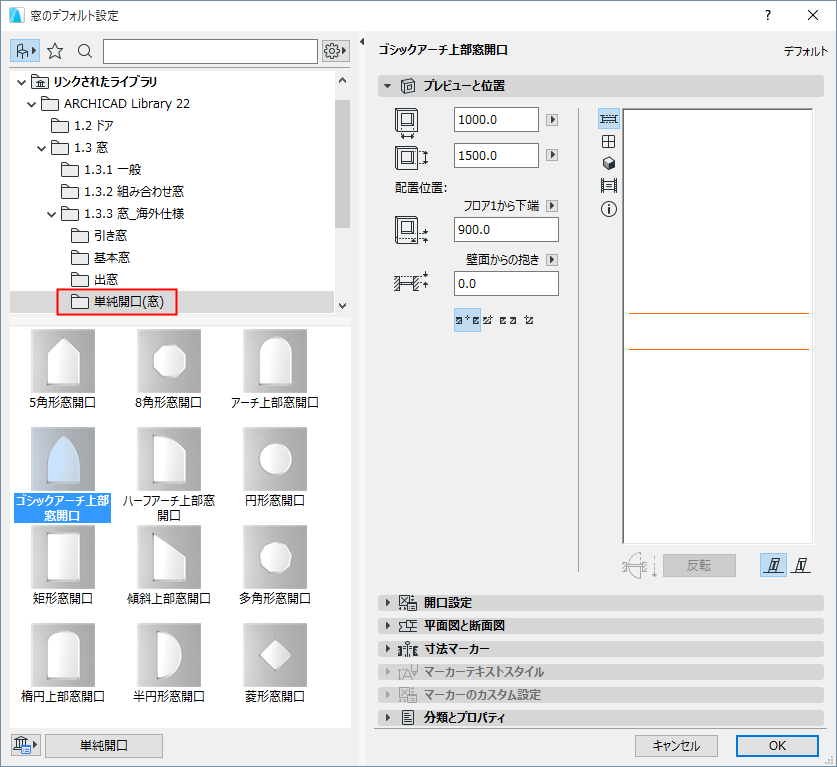Collapse the 1.3 窓 folder
Image resolution: width=837 pixels, height=767 pixels.
[42, 148]
